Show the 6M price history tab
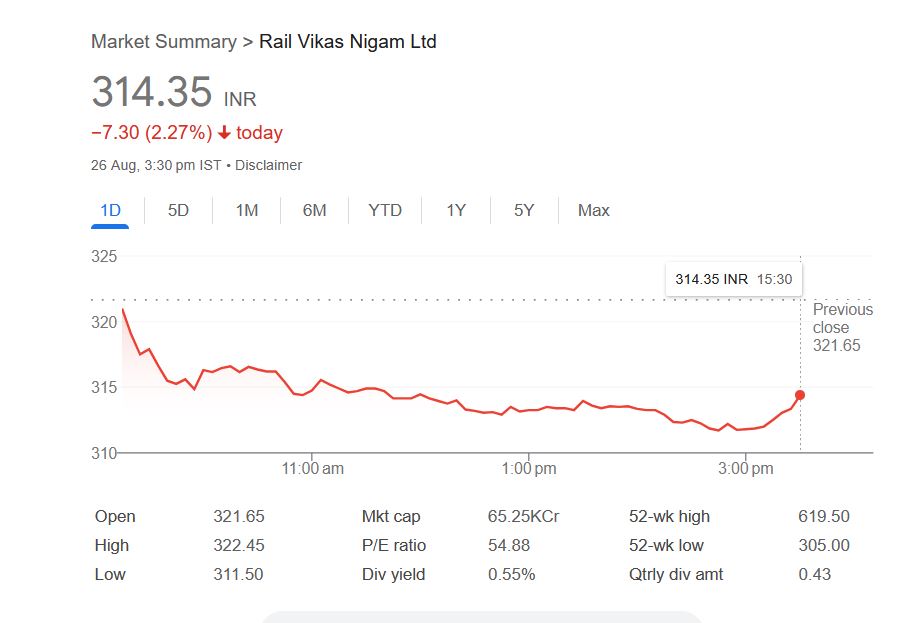The height and width of the screenshot is (623, 921). [315, 210]
